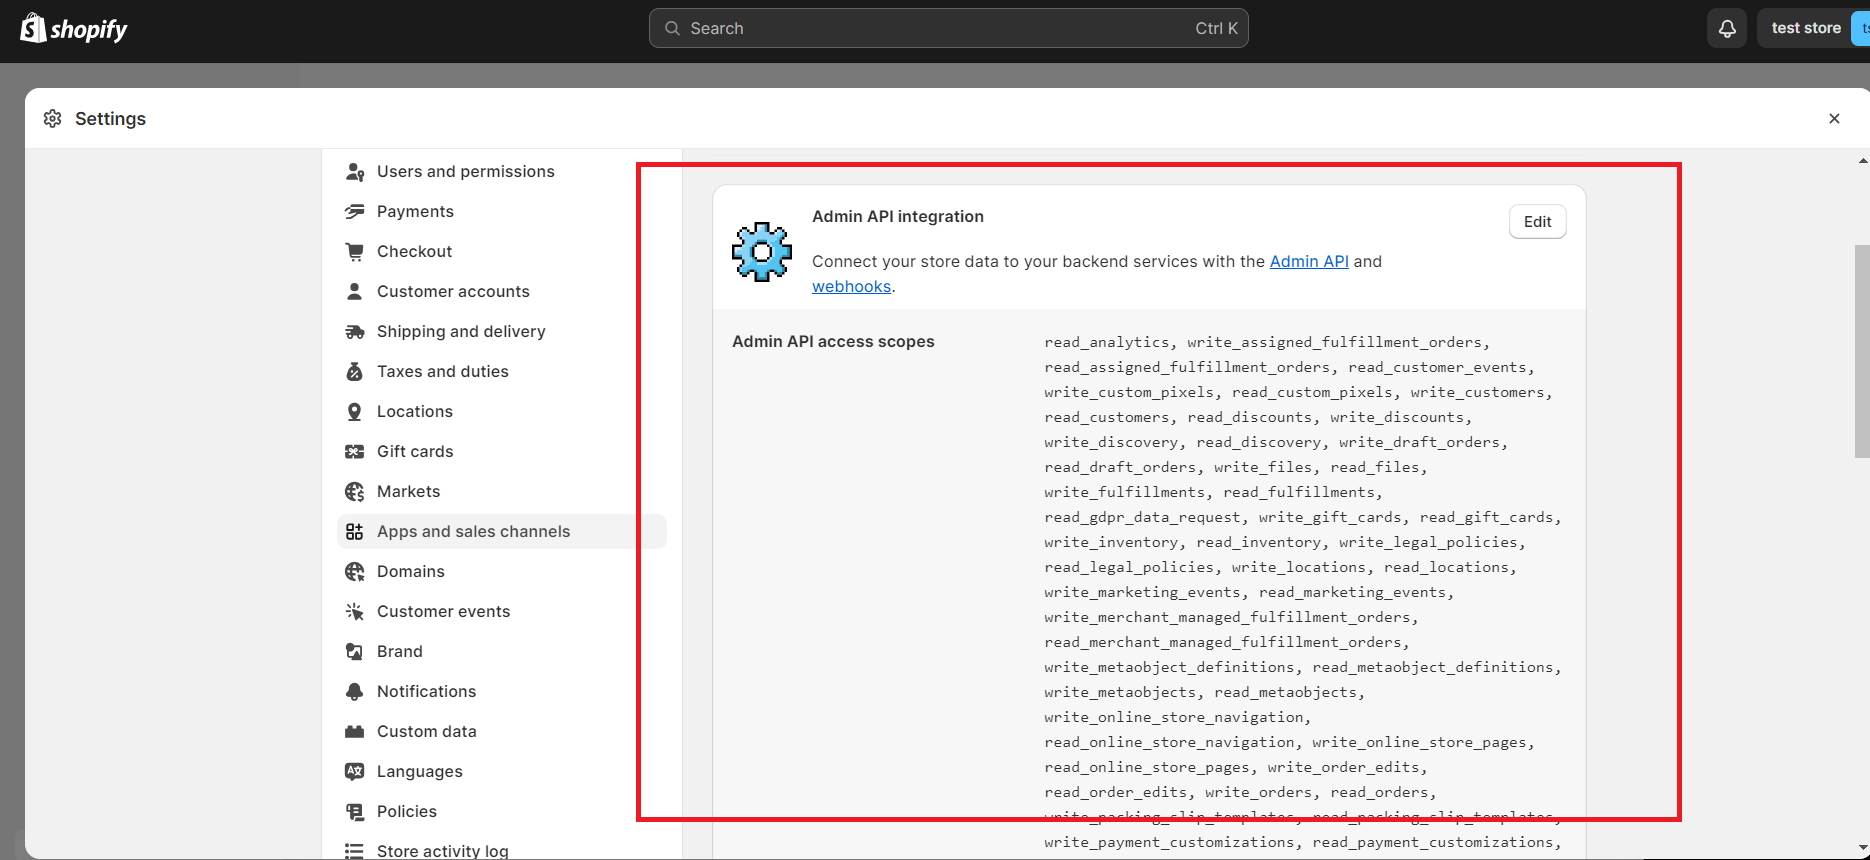Select Custom data
Image resolution: width=1870 pixels, height=860 pixels.
click(x=502, y=732)
